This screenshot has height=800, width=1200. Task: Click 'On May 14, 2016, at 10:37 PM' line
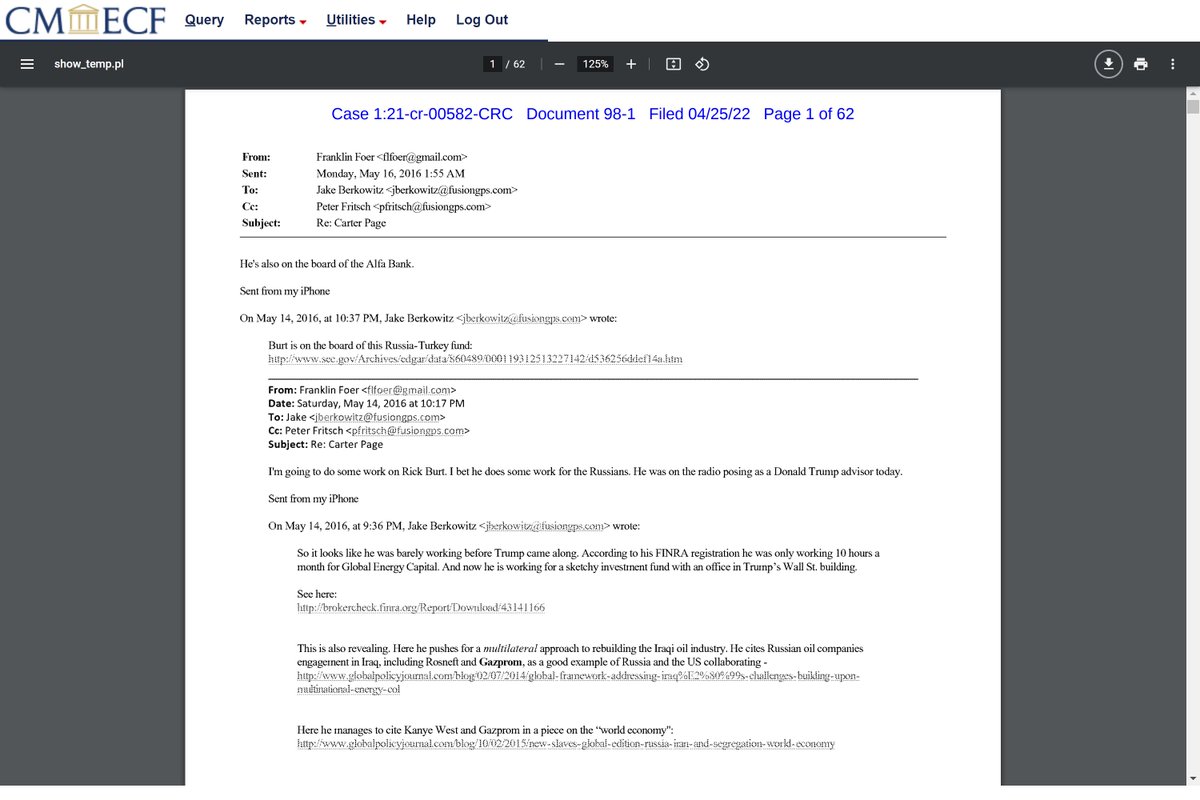[428, 319]
